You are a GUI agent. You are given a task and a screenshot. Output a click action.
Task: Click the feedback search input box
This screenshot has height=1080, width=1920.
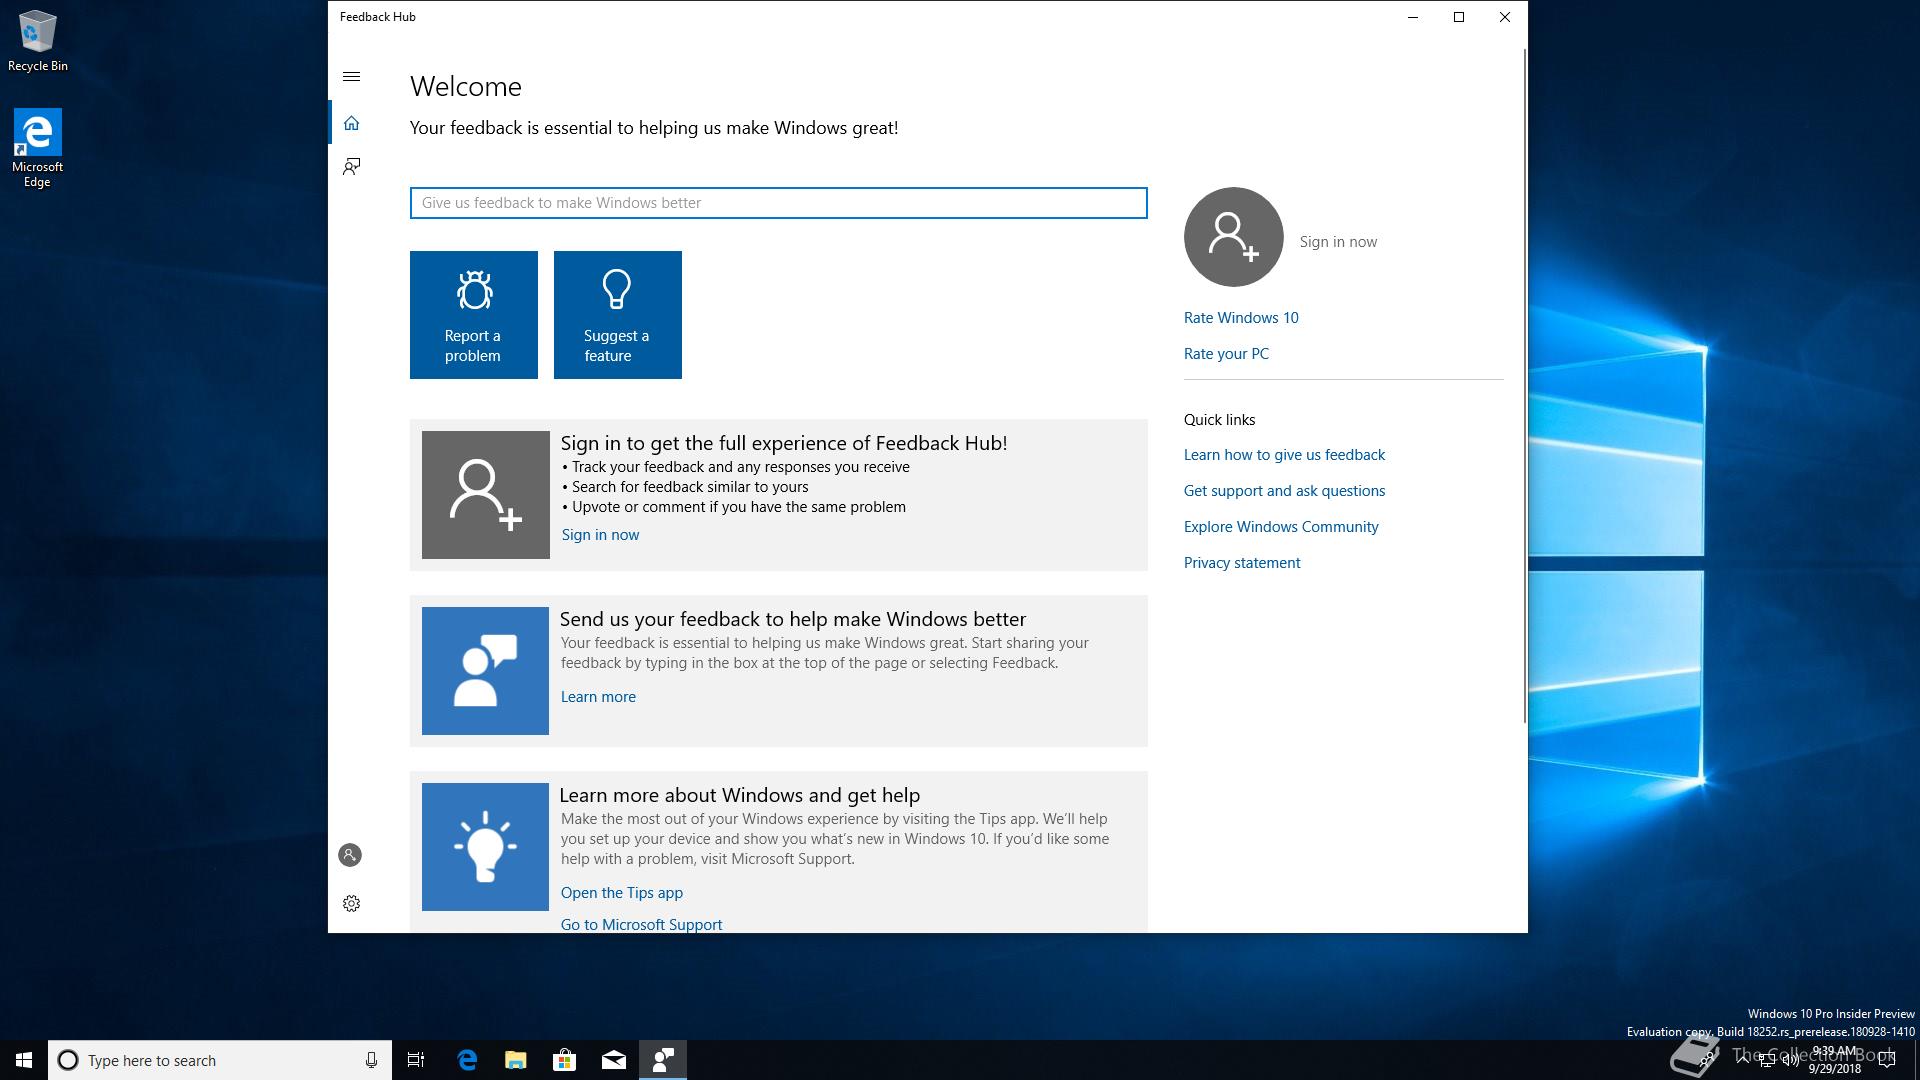pyautogui.click(x=778, y=203)
